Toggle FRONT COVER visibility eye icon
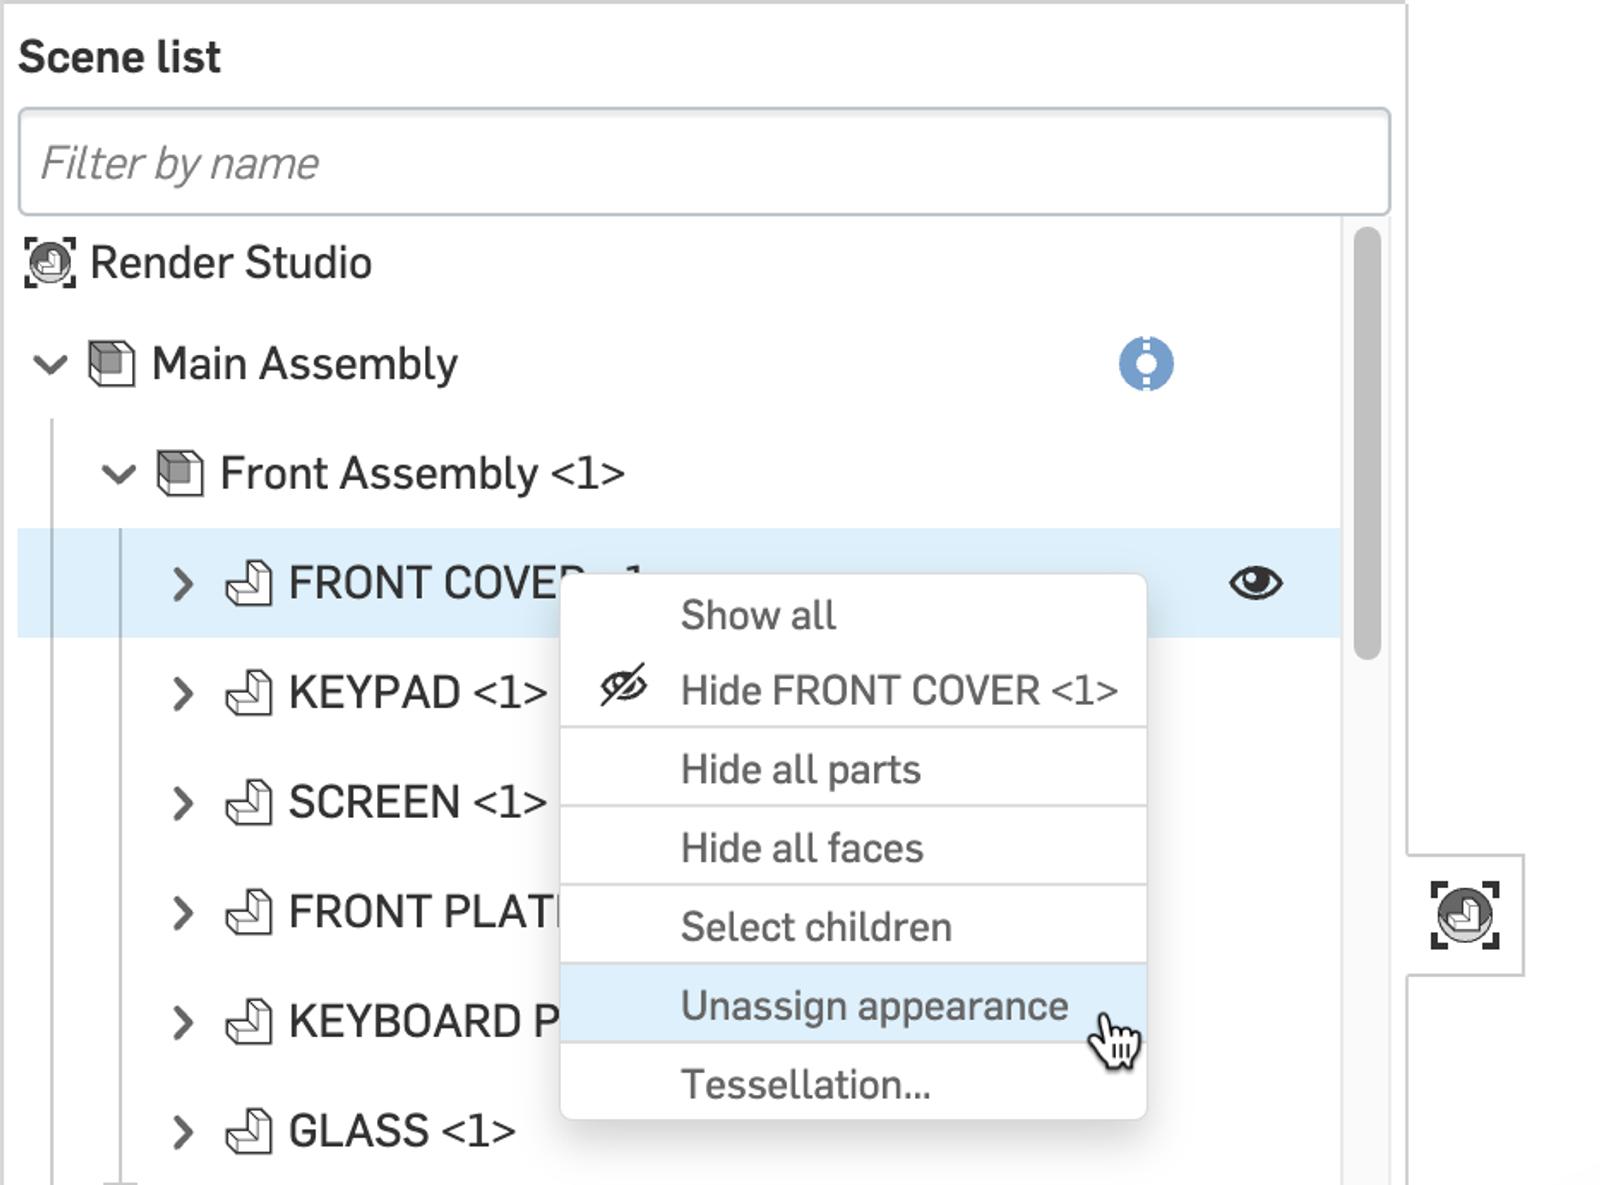 [1255, 583]
